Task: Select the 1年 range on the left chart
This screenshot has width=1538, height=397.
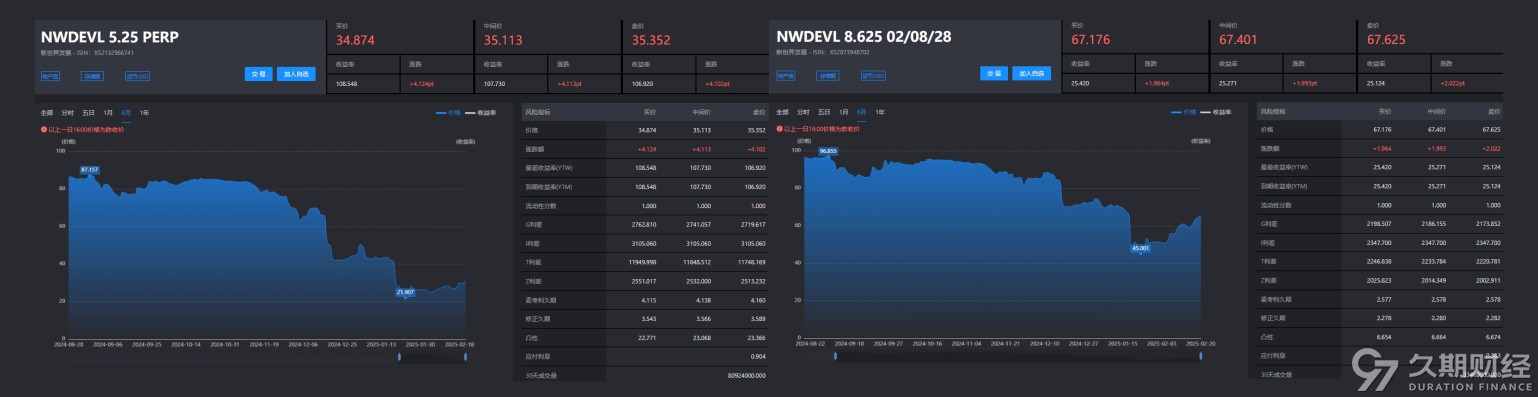Action: point(145,113)
